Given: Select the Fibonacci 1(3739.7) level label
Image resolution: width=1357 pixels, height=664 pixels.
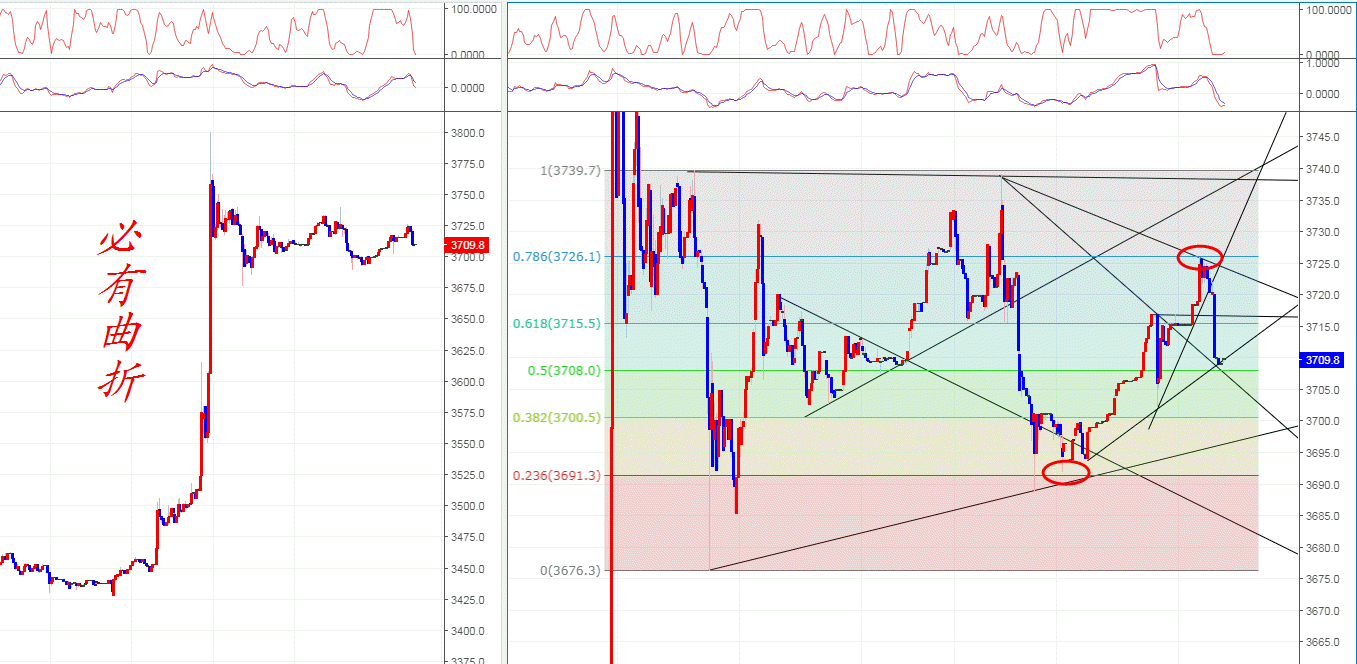Looking at the screenshot, I should click(571, 171).
